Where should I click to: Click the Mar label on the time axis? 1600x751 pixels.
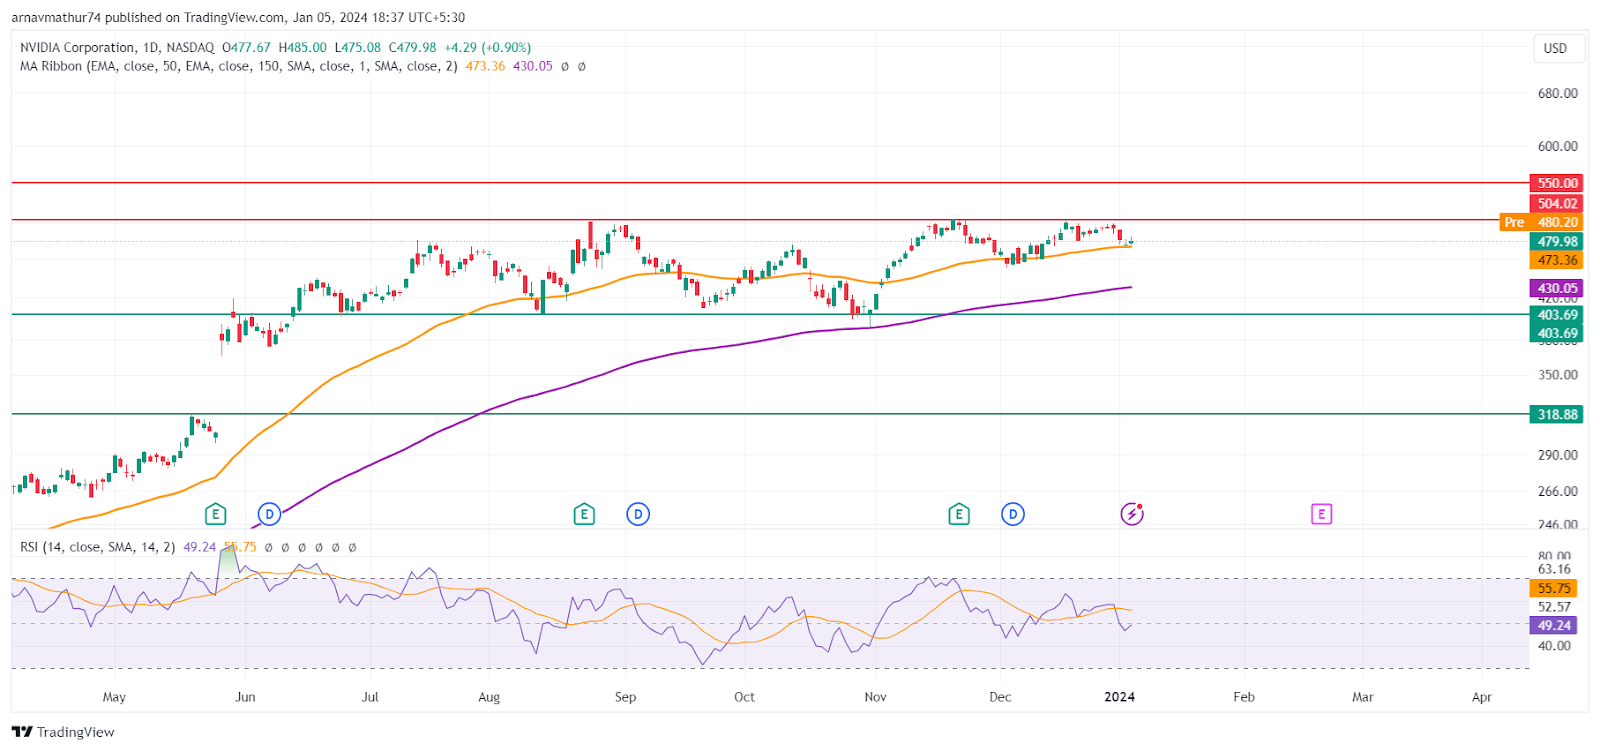pos(1363,697)
